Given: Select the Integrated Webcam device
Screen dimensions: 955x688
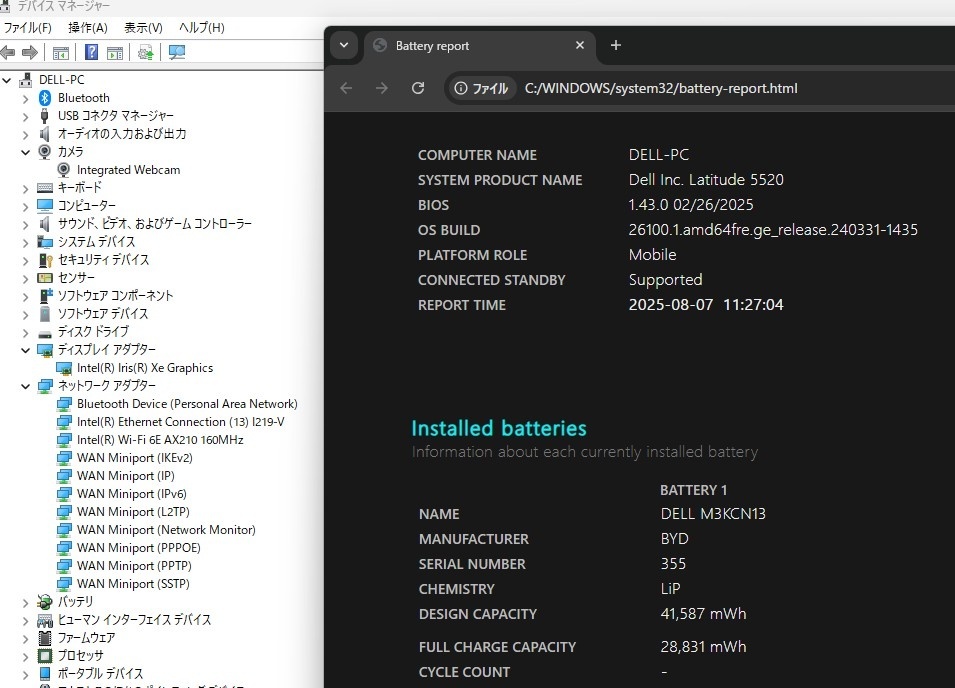Looking at the screenshot, I should point(128,170).
